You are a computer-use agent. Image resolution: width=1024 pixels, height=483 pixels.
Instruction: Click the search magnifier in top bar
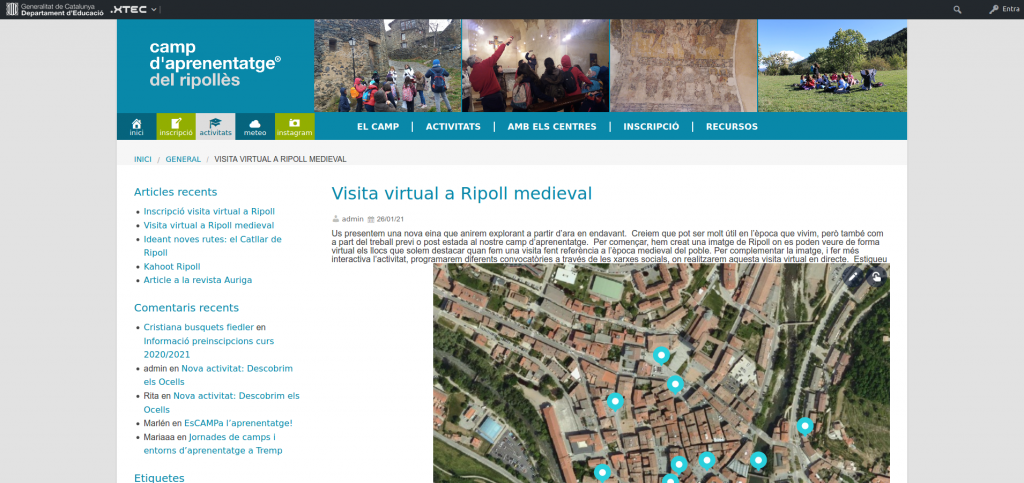tap(957, 9)
